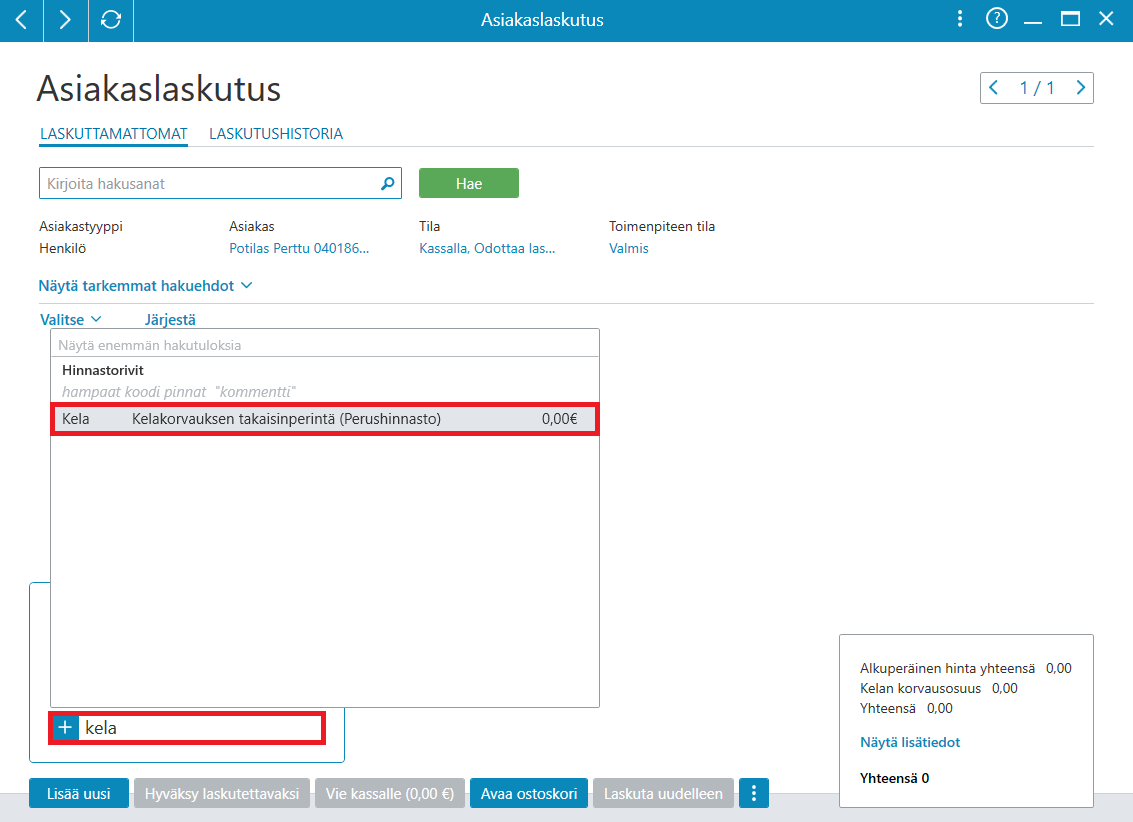Click the plus icon beside kela input

65,727
